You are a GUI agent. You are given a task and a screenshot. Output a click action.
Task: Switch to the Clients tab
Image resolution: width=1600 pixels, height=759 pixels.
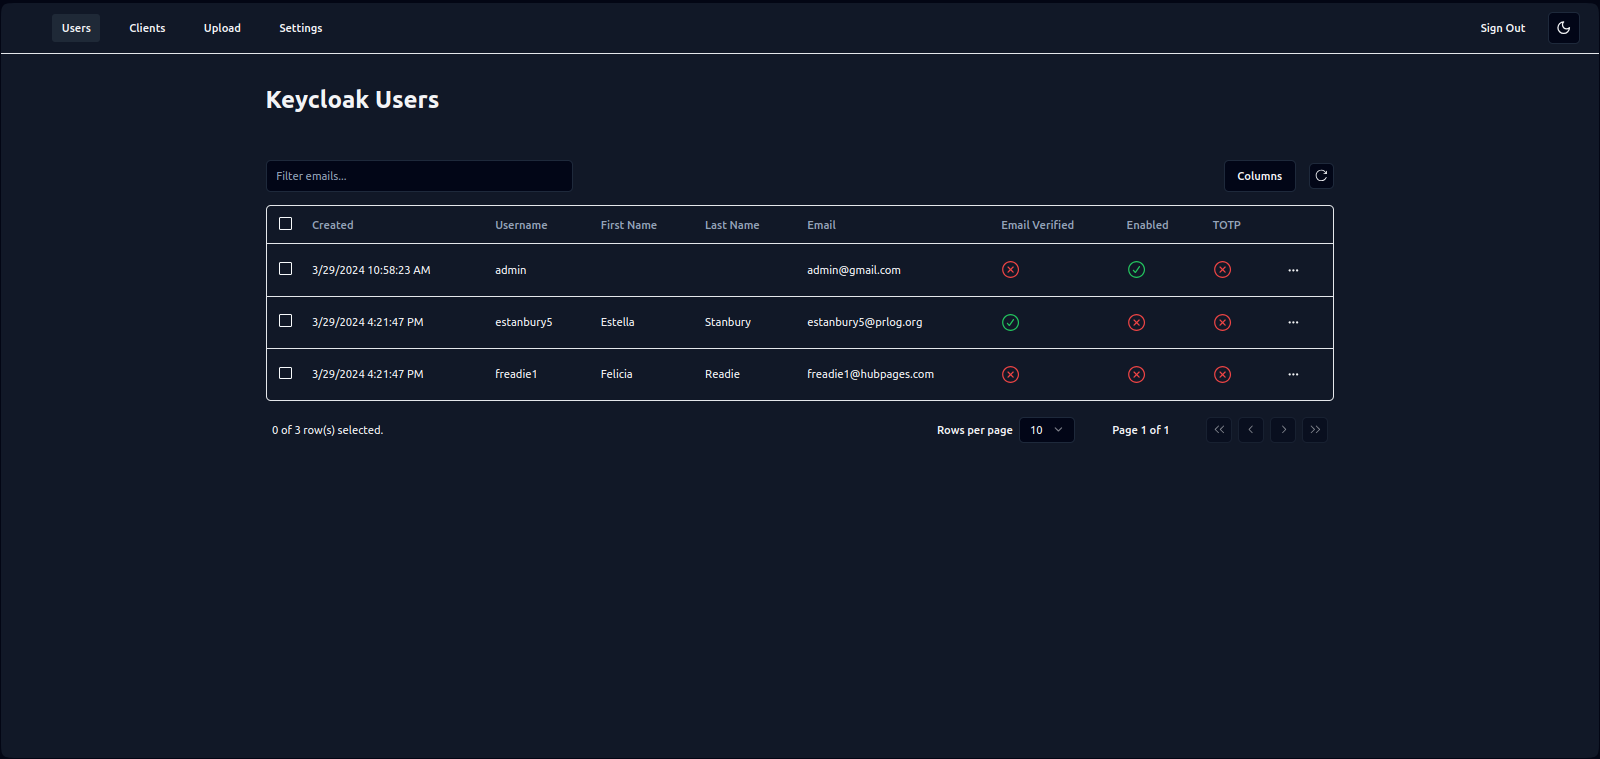click(147, 28)
